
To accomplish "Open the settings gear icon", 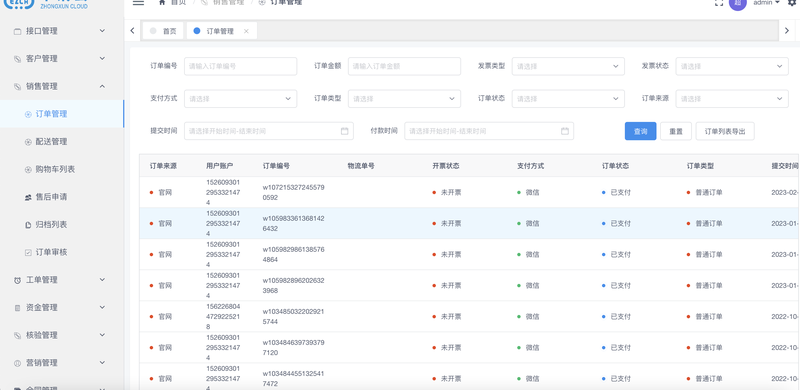I will point(792,3).
